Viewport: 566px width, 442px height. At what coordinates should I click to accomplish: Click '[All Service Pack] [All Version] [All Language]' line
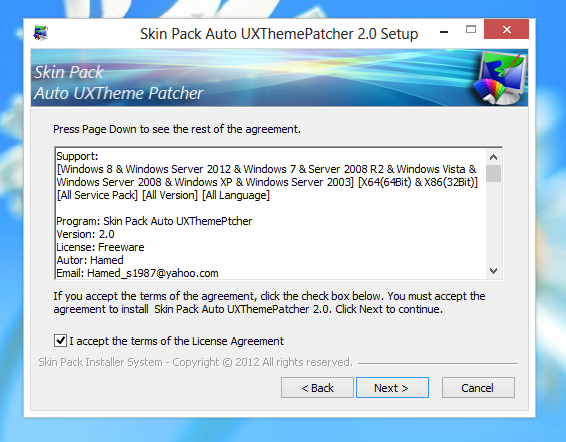[163, 195]
